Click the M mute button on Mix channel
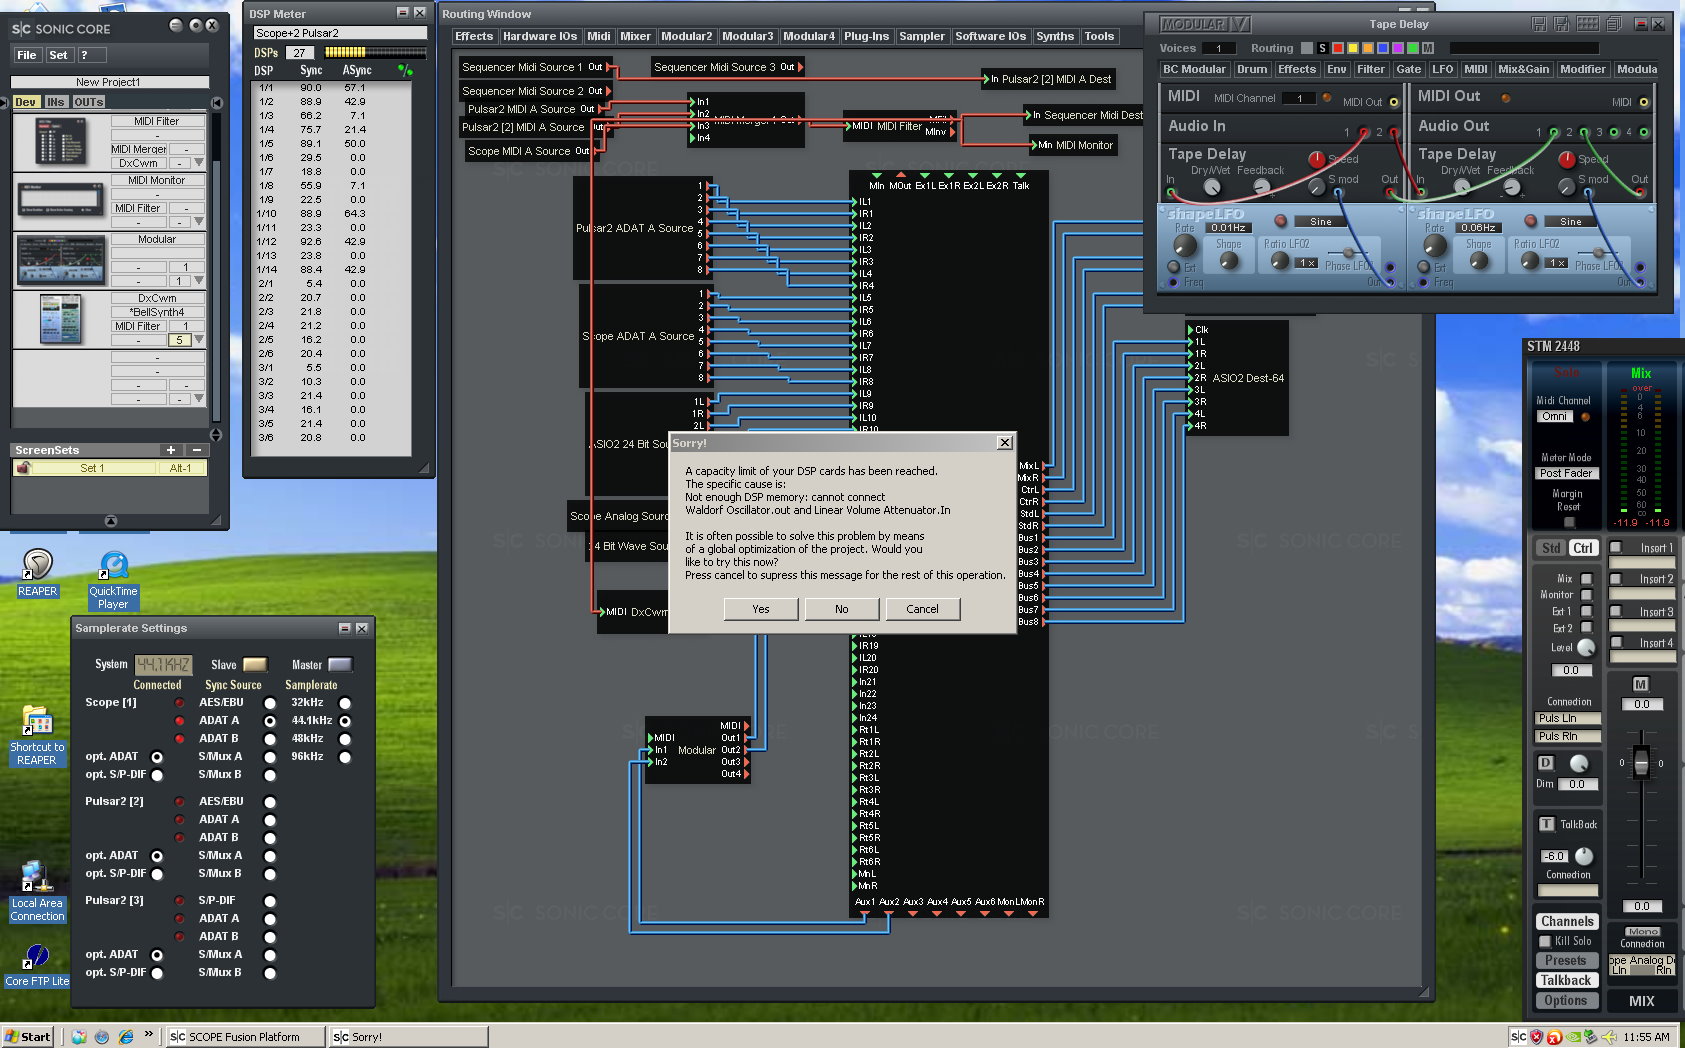Viewport: 1685px width, 1048px height. click(x=1641, y=684)
